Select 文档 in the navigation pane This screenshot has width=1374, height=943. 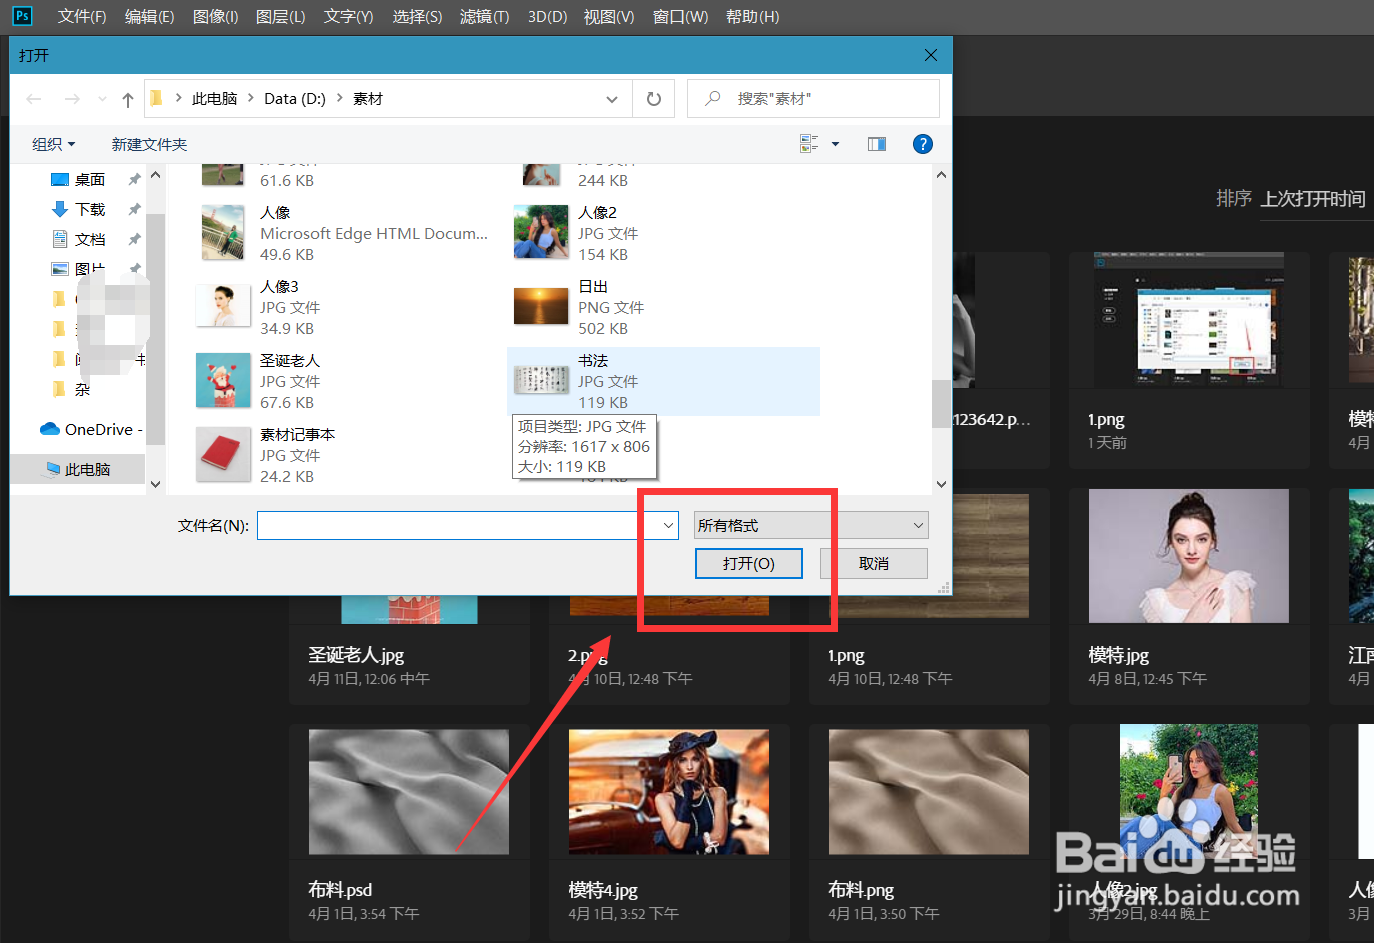tap(90, 240)
